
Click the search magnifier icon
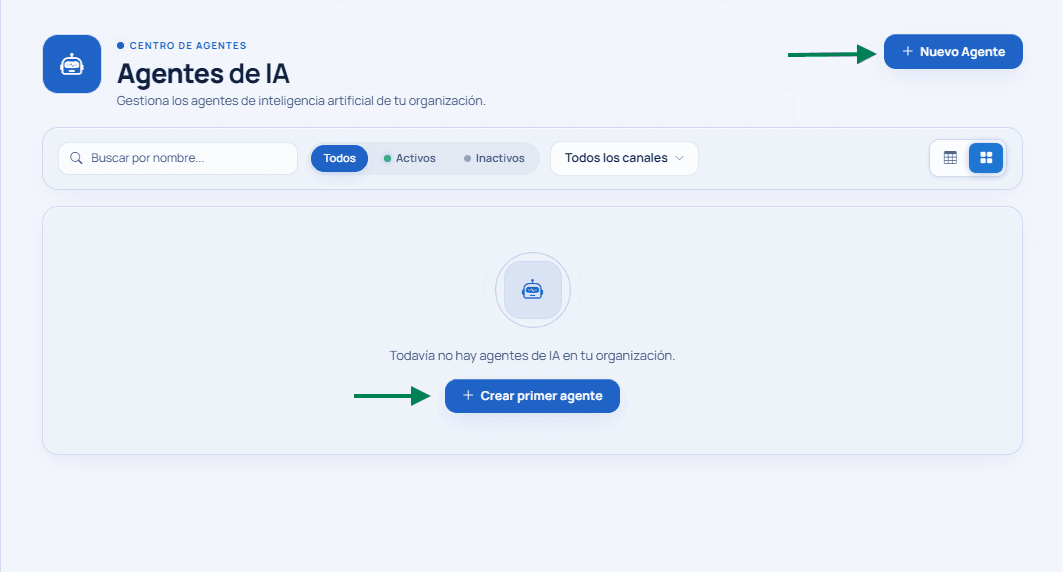(x=77, y=158)
